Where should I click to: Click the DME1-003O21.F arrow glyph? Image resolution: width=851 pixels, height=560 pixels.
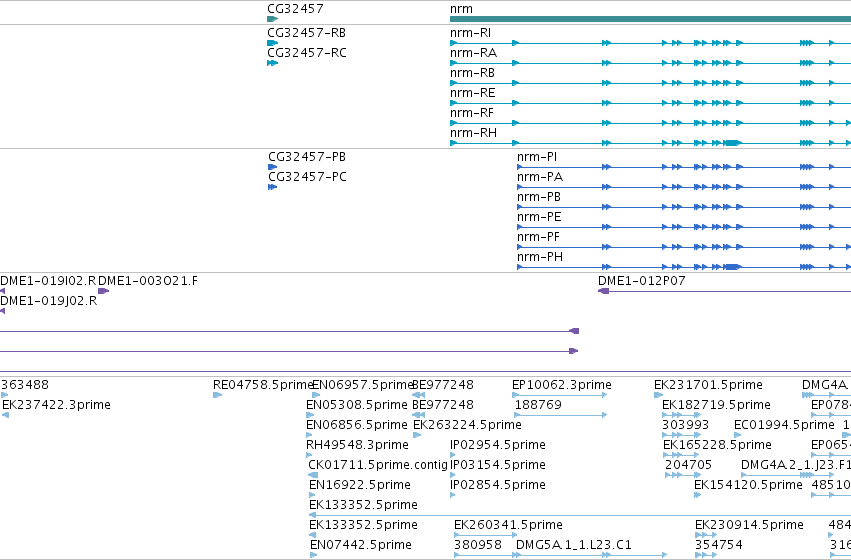click(103, 291)
